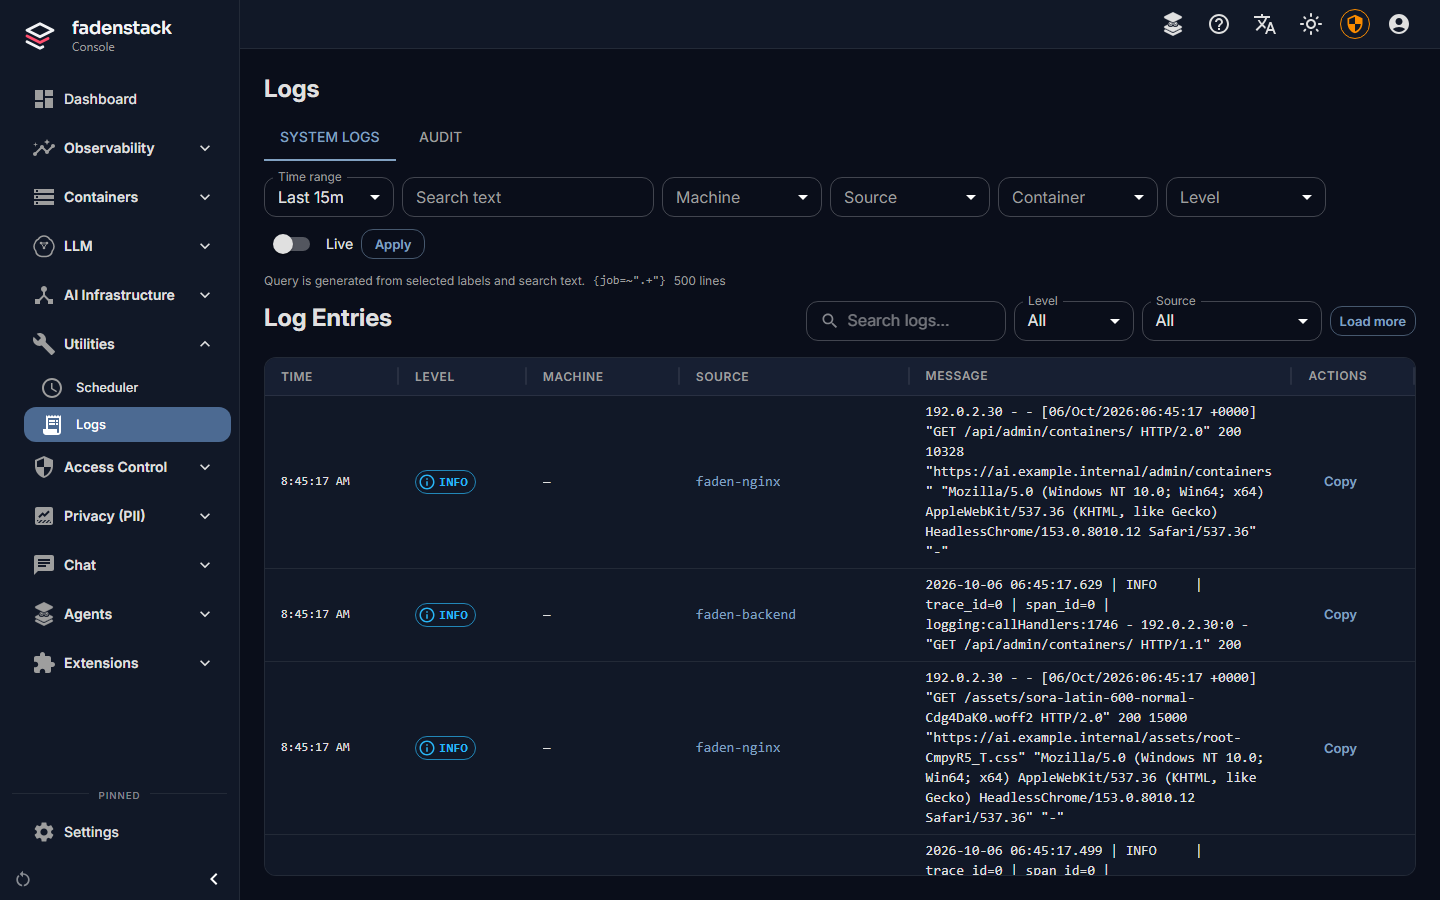Switch to the System Logs tab
The width and height of the screenshot is (1440, 900).
coord(330,137)
